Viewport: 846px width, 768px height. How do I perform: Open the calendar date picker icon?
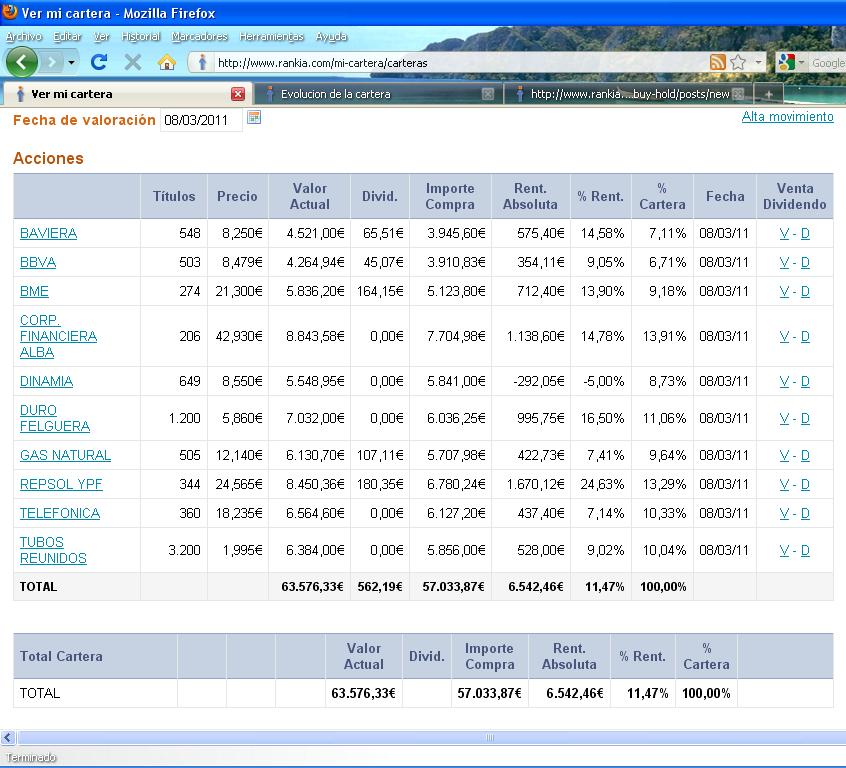click(254, 118)
